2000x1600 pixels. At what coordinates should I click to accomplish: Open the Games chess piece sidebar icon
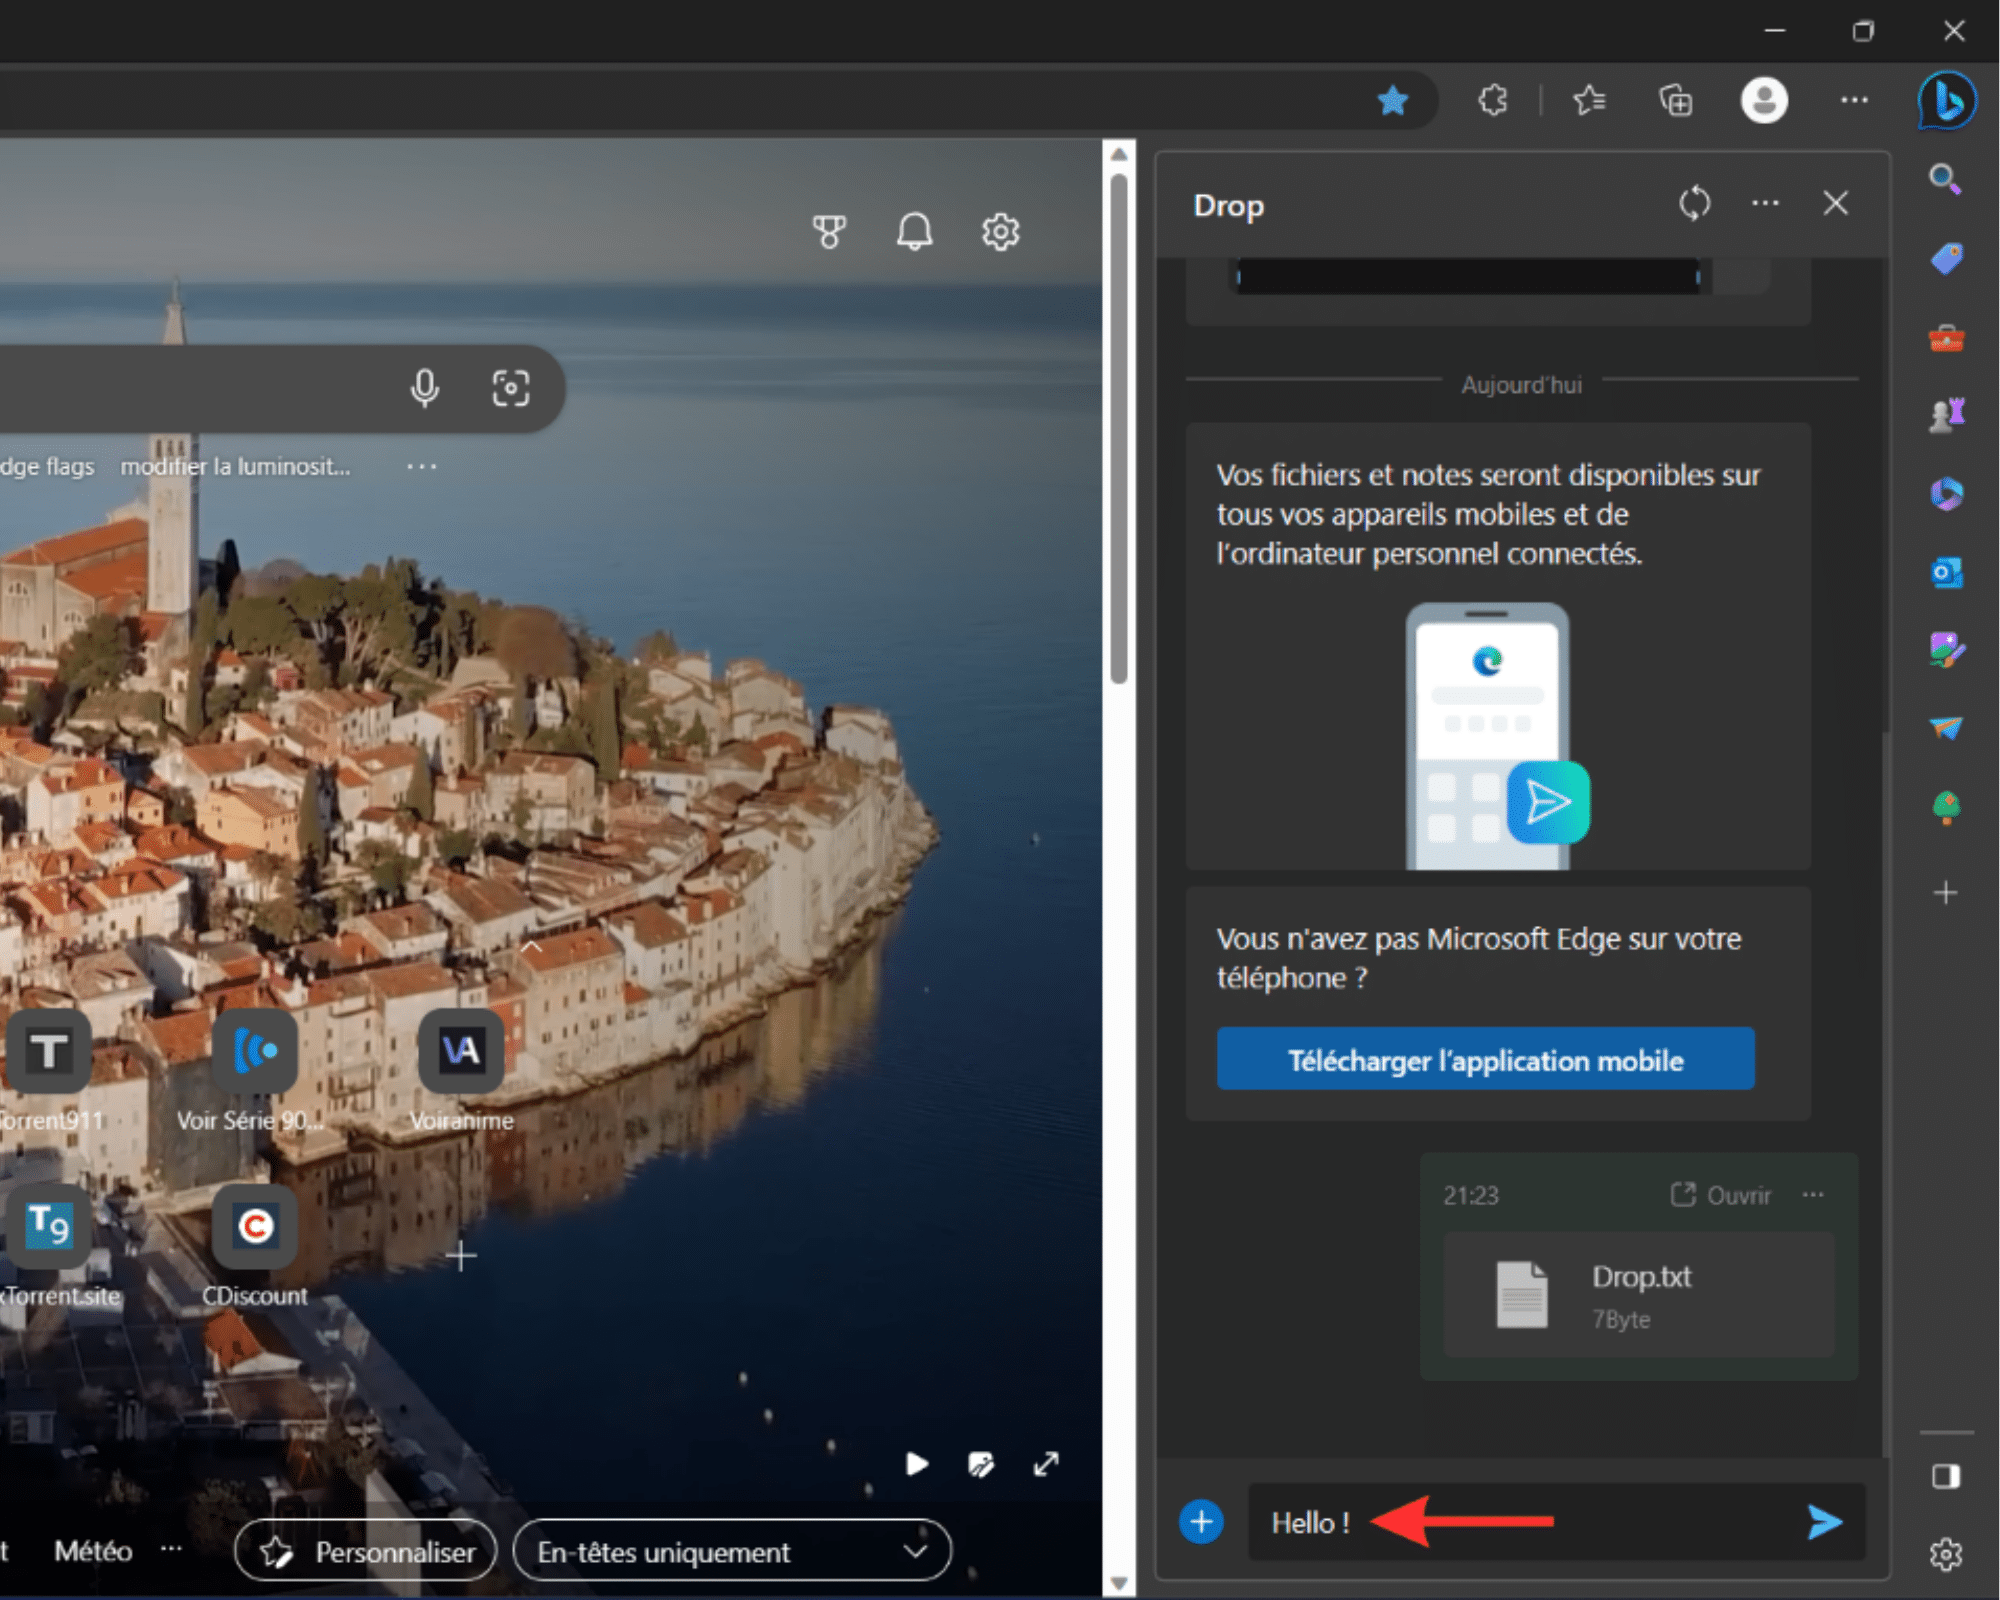click(1946, 415)
